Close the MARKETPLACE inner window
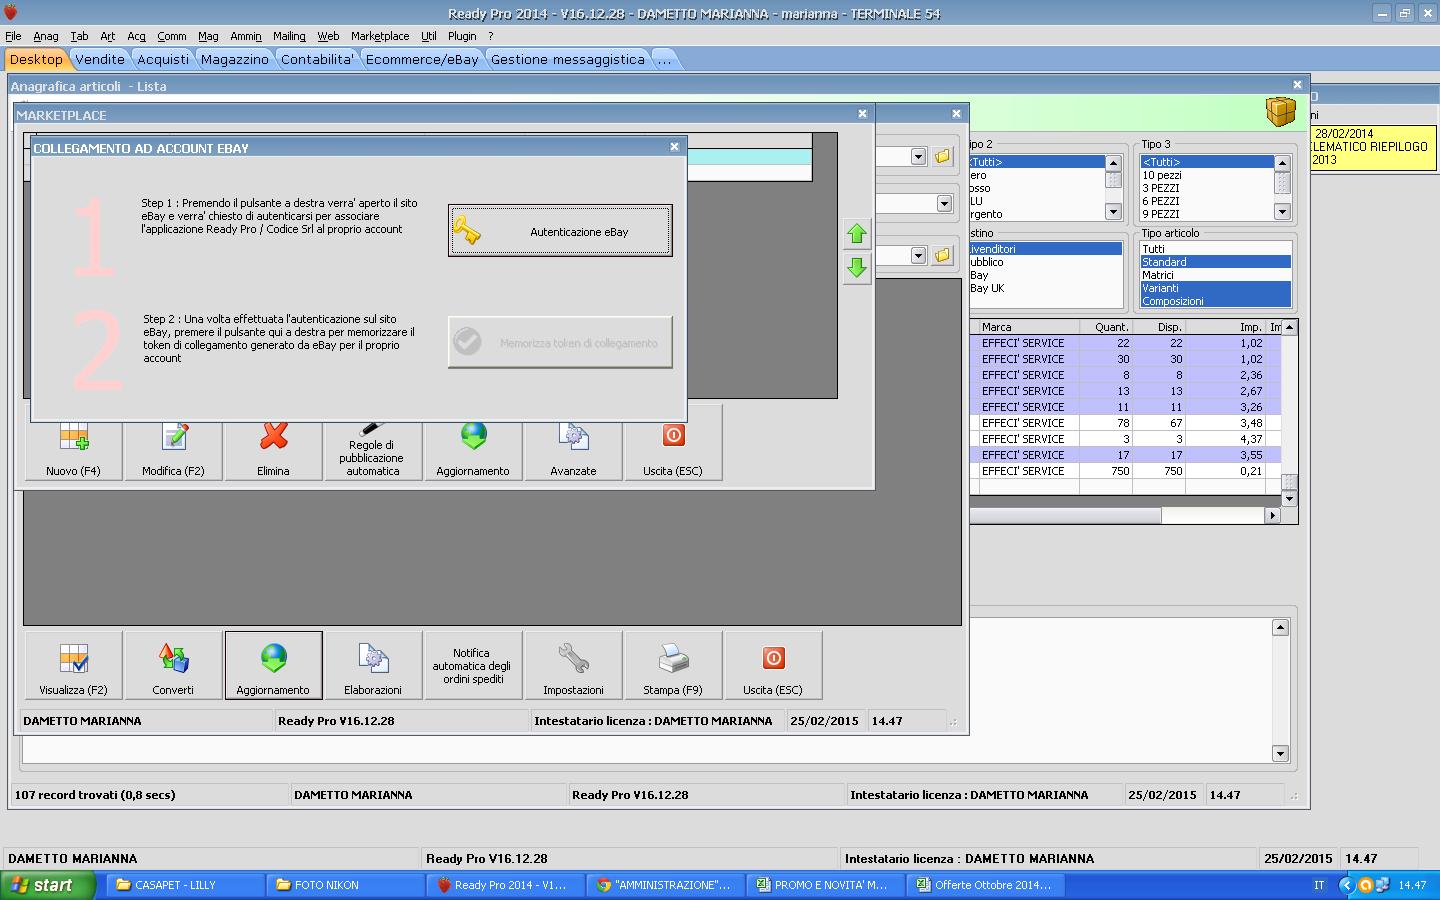 pyautogui.click(x=862, y=114)
